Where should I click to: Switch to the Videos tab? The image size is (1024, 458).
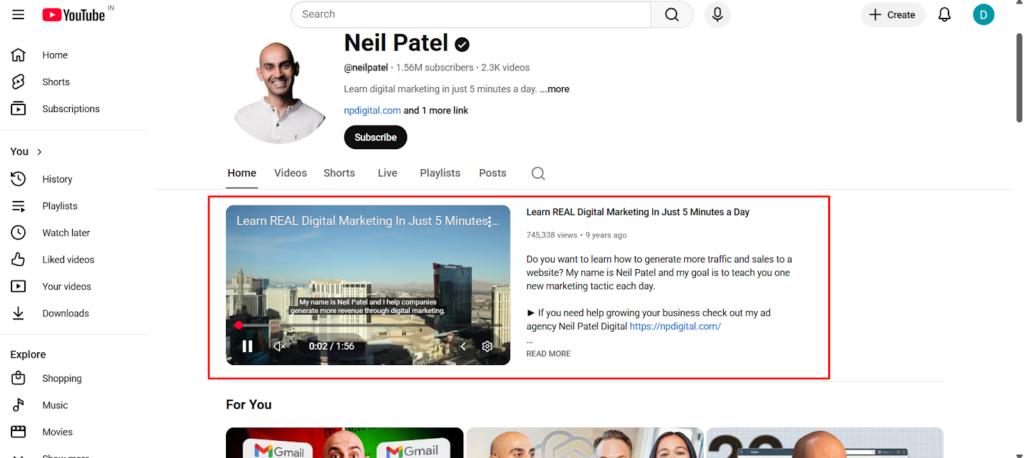point(291,173)
